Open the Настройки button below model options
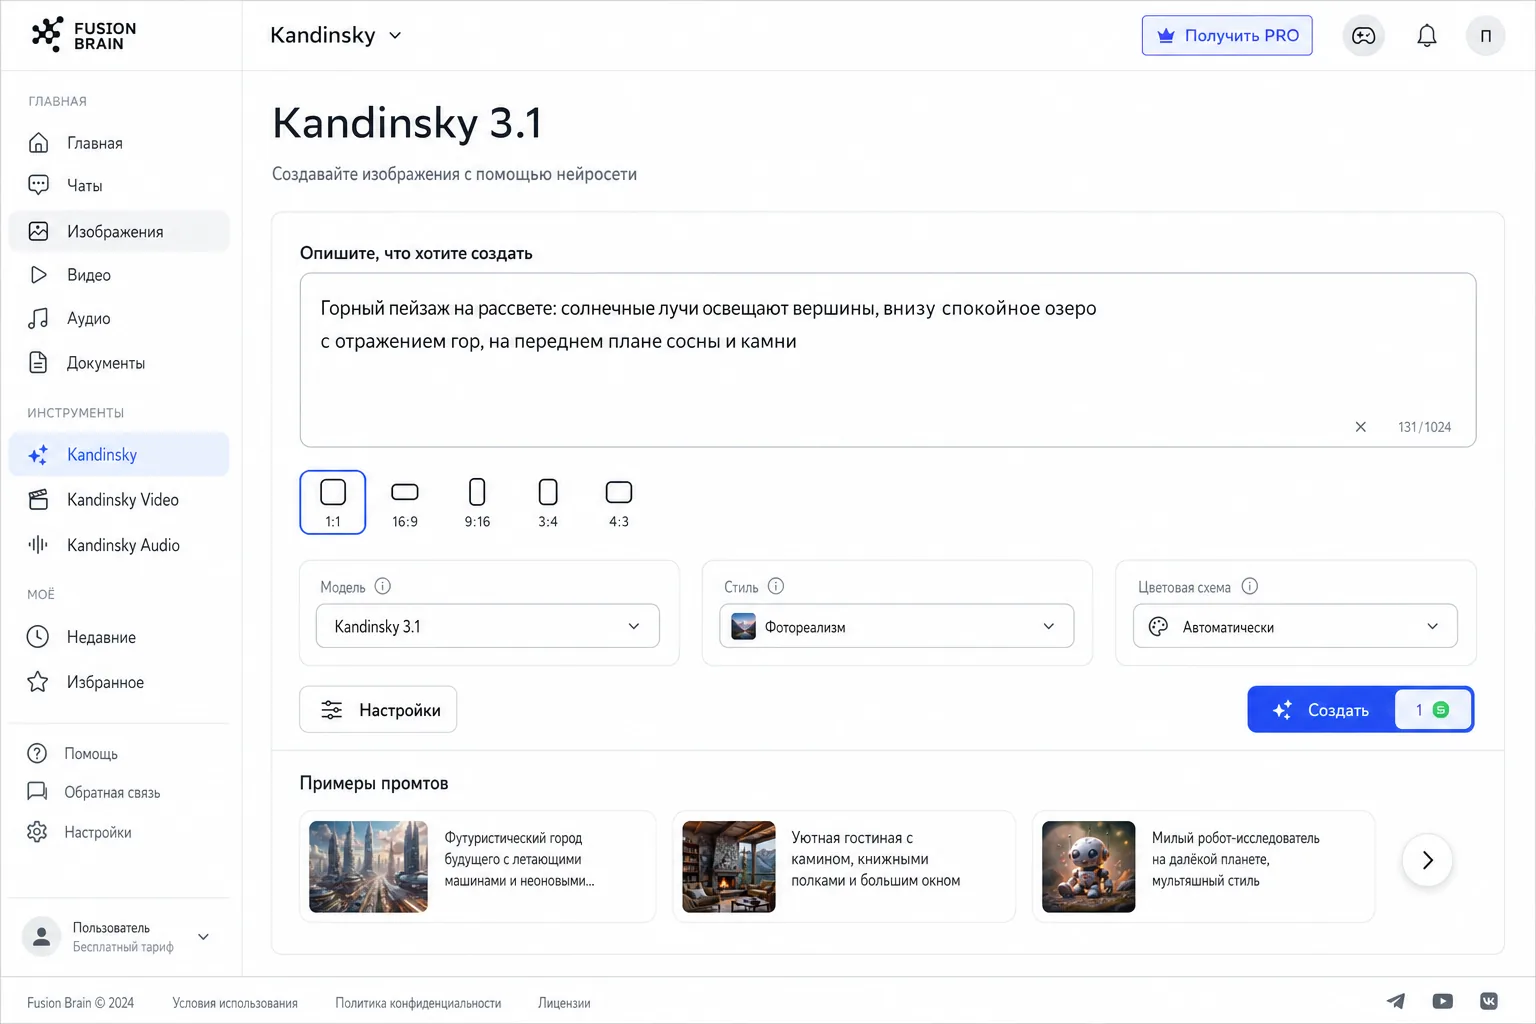The height and width of the screenshot is (1024, 1536). point(378,709)
